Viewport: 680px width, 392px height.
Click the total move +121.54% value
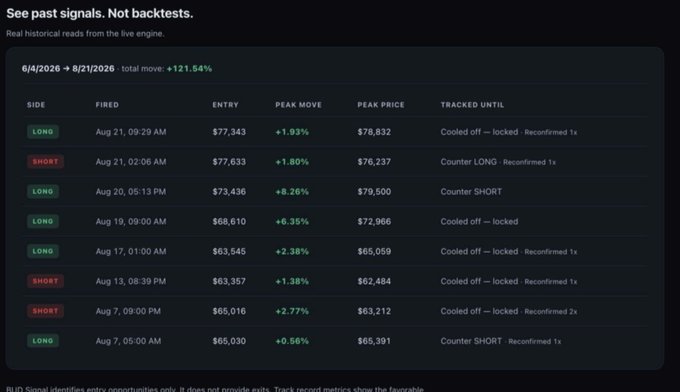(x=190, y=69)
